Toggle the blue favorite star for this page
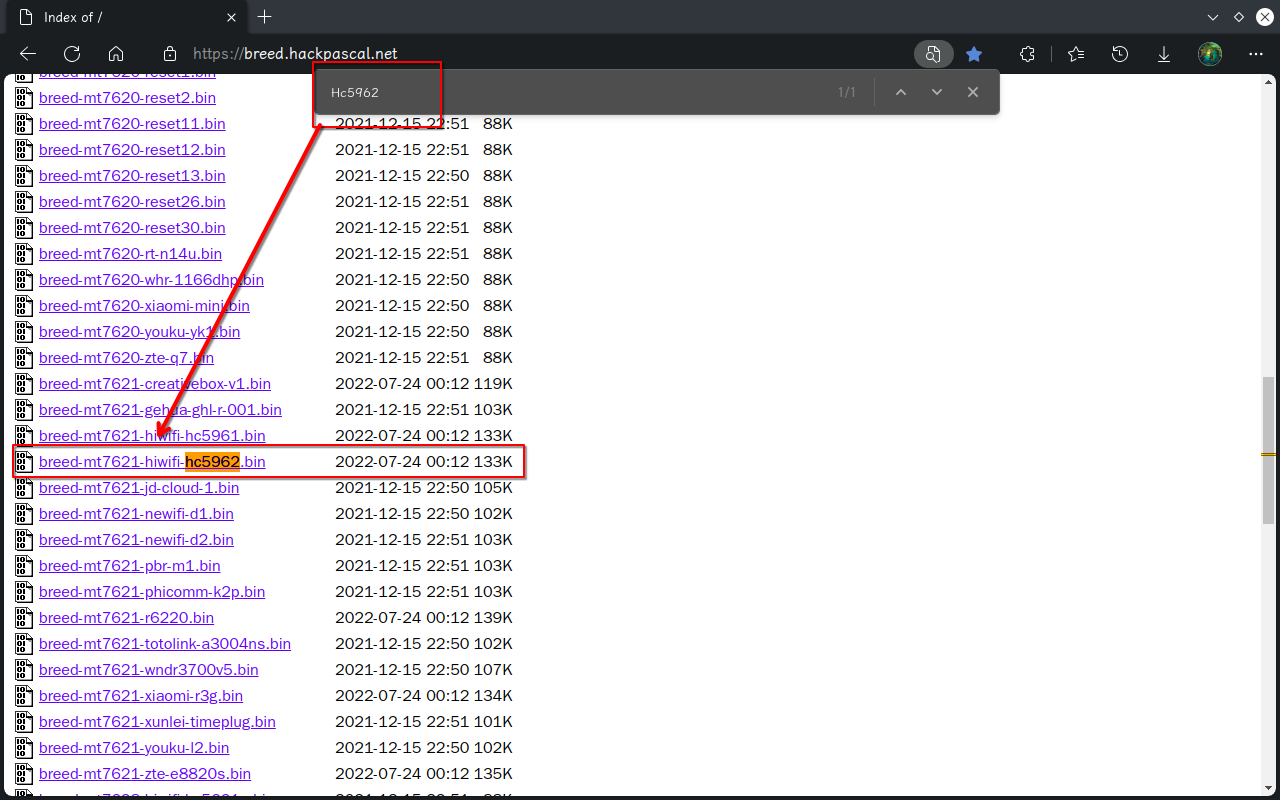Screen dimensions: 1280x800 [x=974, y=54]
